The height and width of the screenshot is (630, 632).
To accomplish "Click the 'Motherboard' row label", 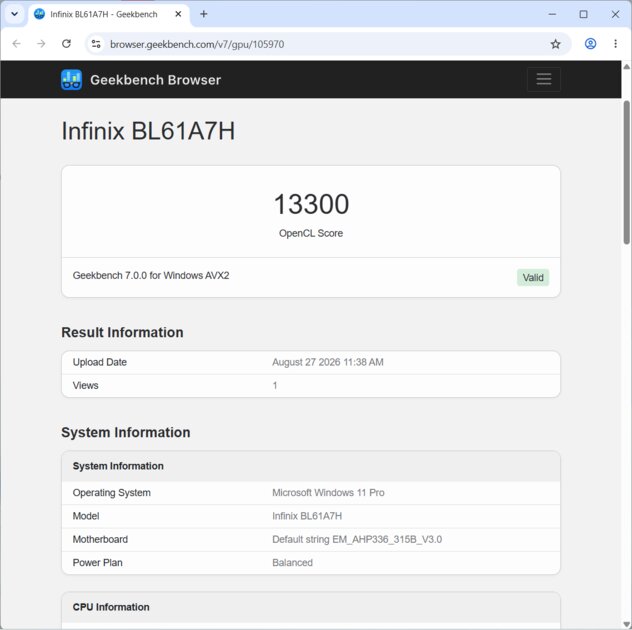I will coord(100,539).
